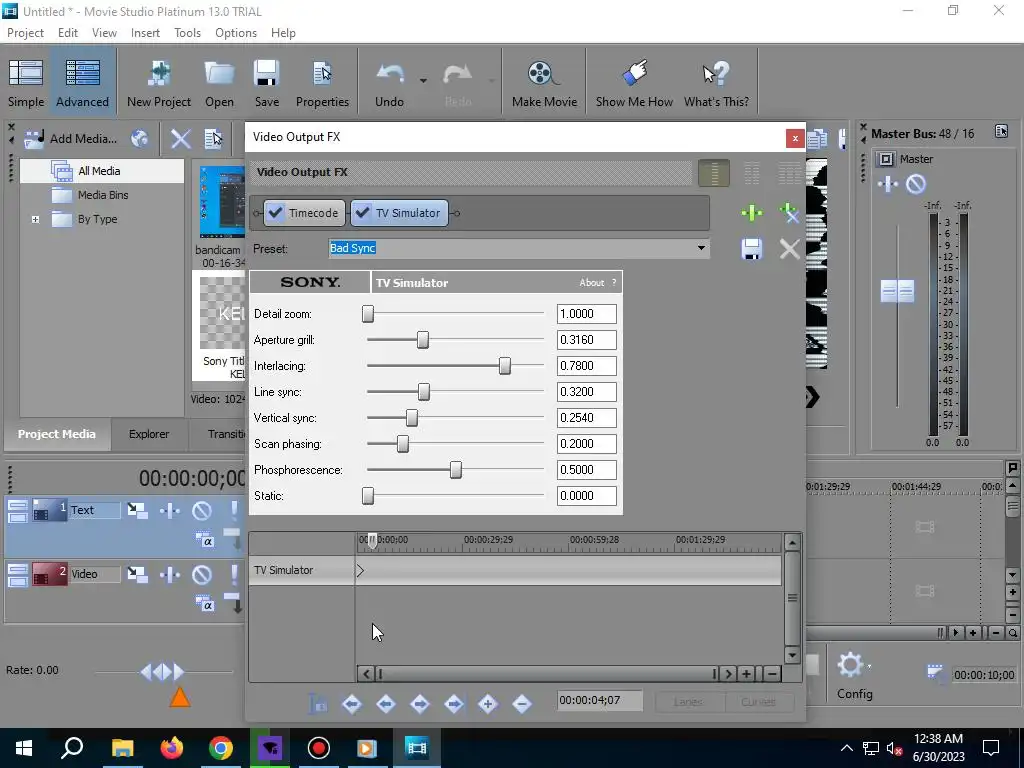Screen dimensions: 1024x768
Task: Click the Line sync value field
Action: pyautogui.click(x=586, y=392)
